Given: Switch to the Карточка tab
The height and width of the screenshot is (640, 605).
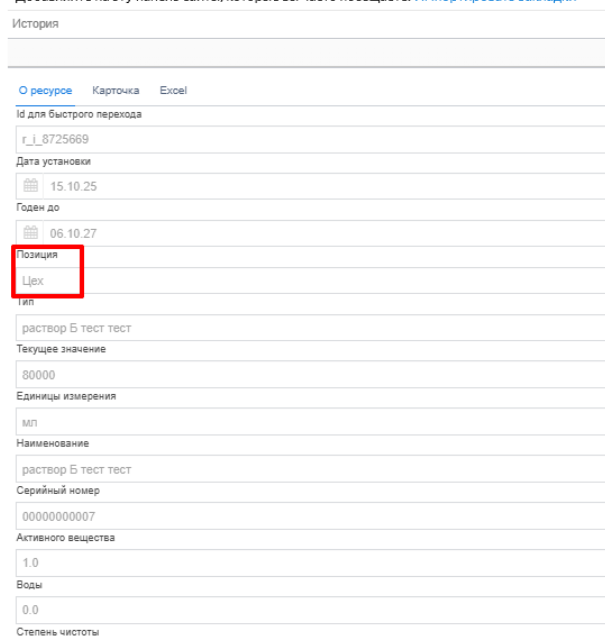Looking at the screenshot, I should [x=116, y=90].
